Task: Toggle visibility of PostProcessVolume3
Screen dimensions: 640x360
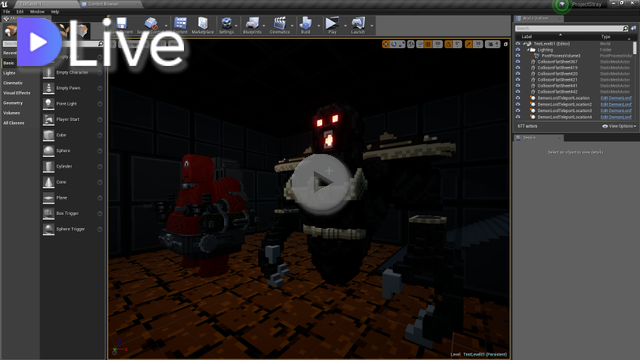Action: click(518, 56)
